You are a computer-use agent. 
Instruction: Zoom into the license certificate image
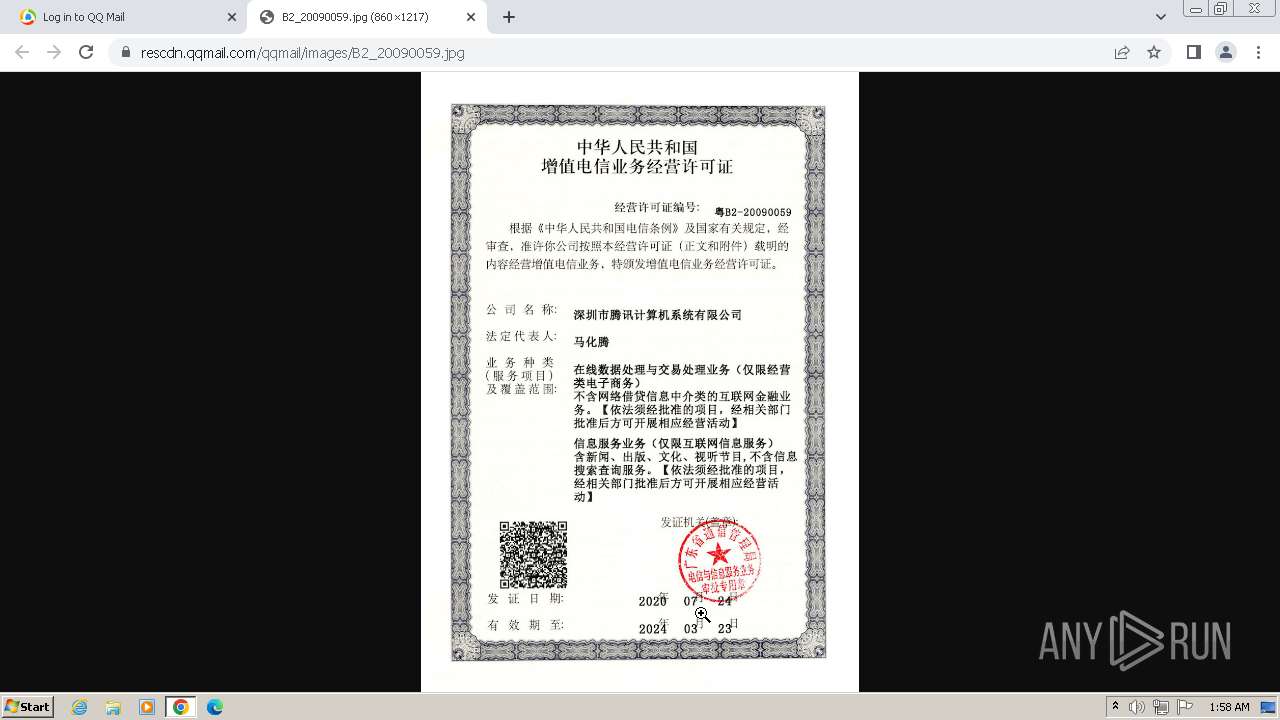click(639, 381)
